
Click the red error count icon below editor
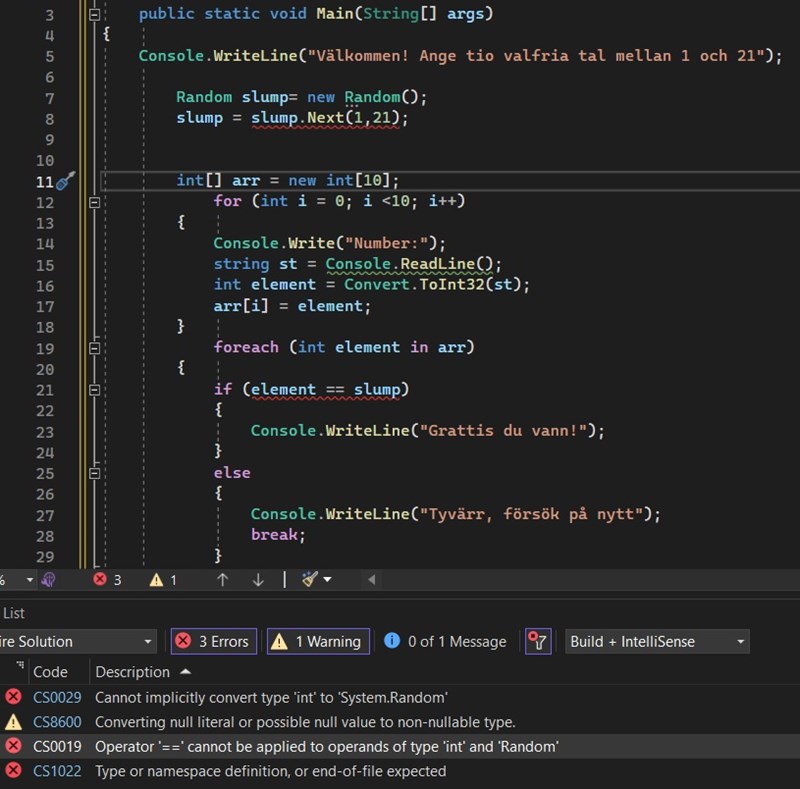pos(100,579)
